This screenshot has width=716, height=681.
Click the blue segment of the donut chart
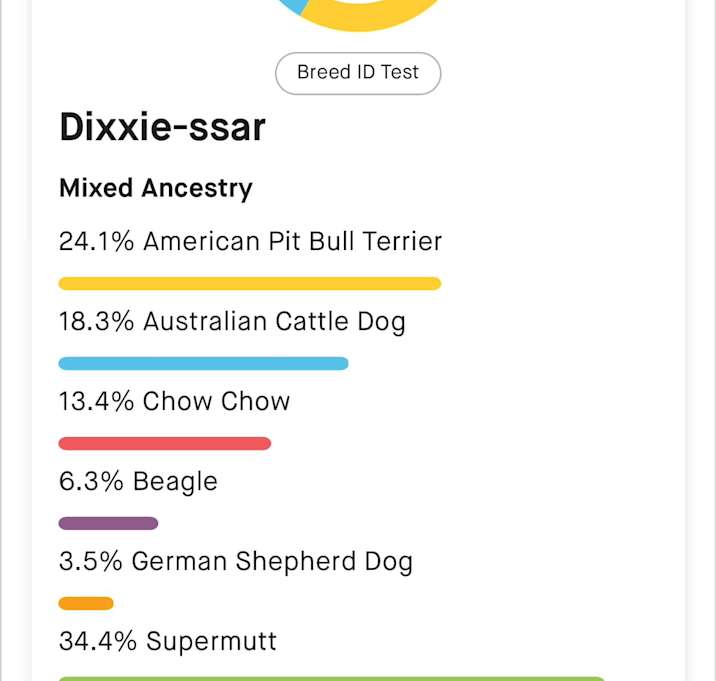point(292,5)
